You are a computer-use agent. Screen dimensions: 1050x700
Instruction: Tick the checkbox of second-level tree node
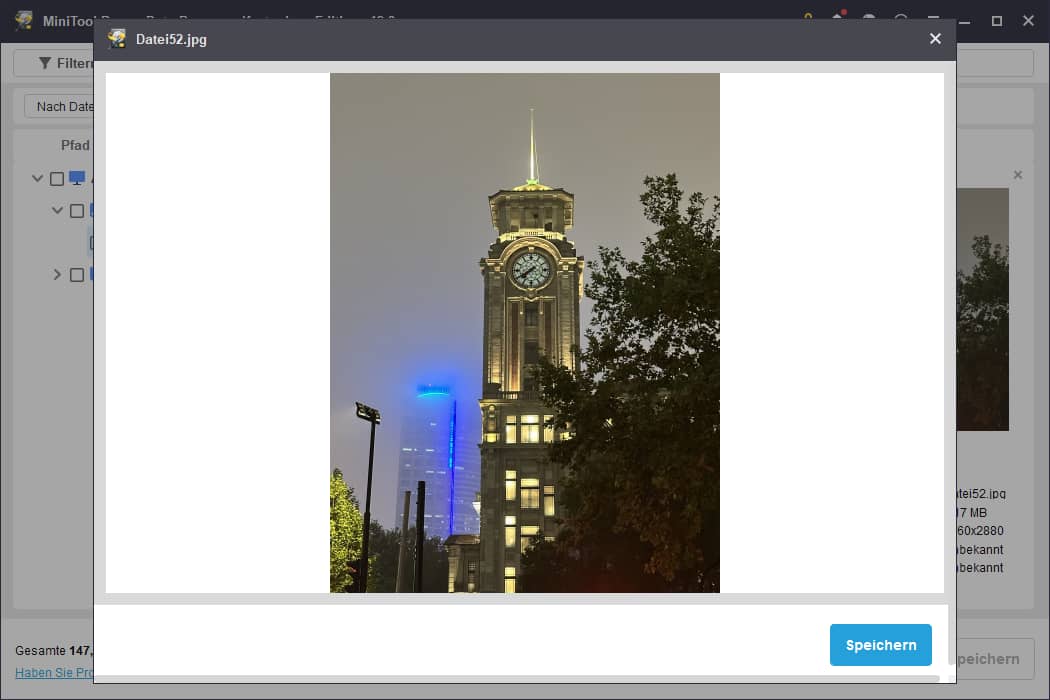coord(77,211)
